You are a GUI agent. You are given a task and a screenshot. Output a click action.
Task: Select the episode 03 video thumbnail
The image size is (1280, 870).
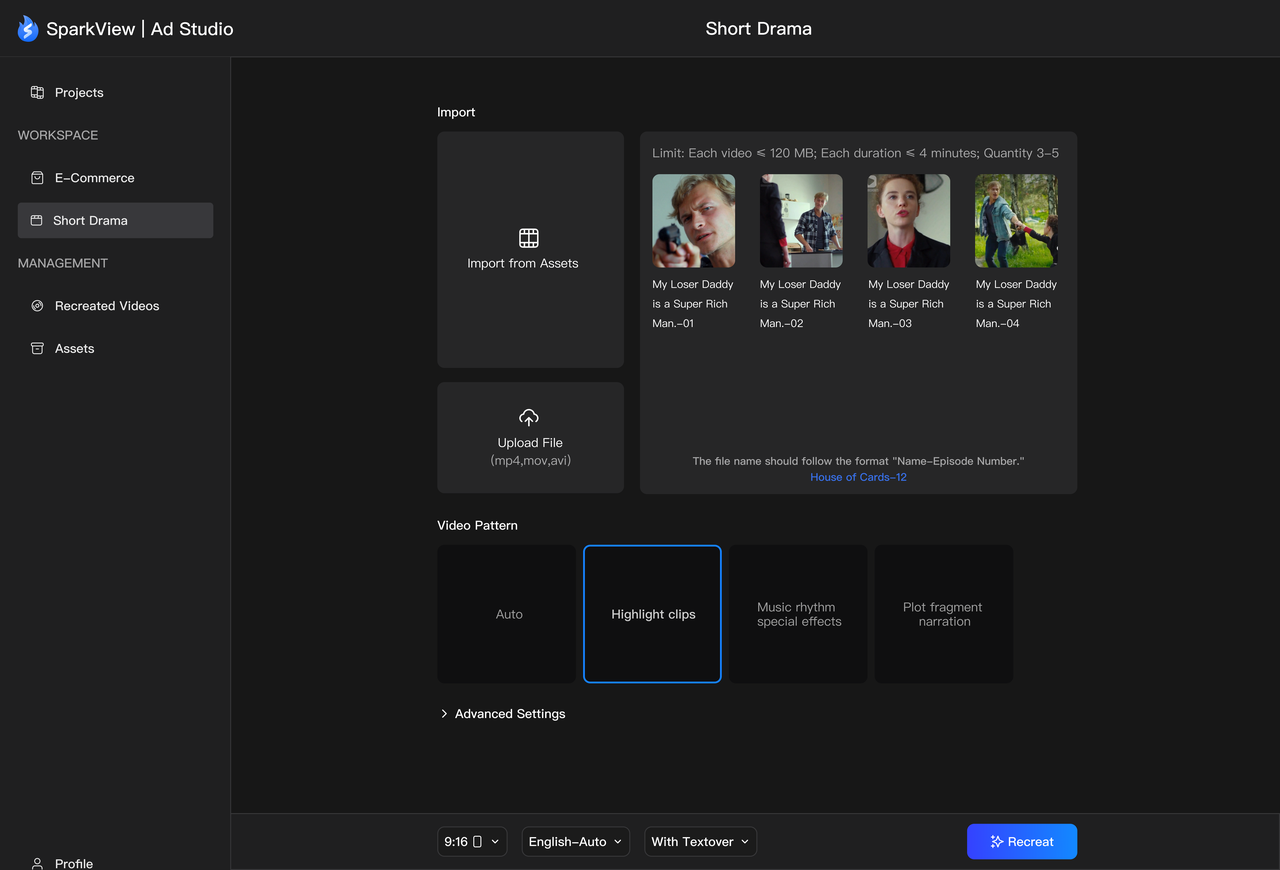point(908,221)
